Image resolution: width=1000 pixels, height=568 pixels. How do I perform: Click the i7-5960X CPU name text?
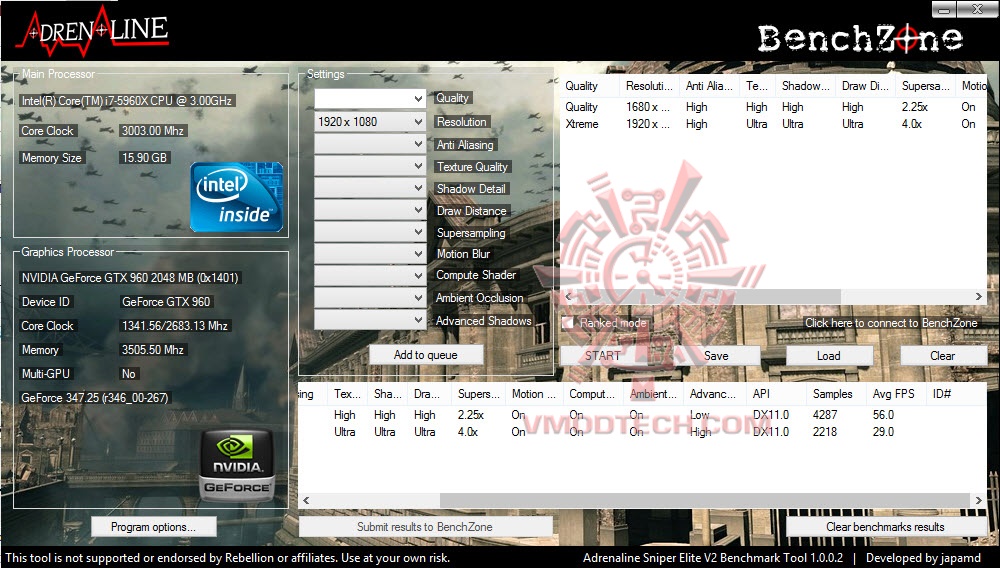pos(127,101)
